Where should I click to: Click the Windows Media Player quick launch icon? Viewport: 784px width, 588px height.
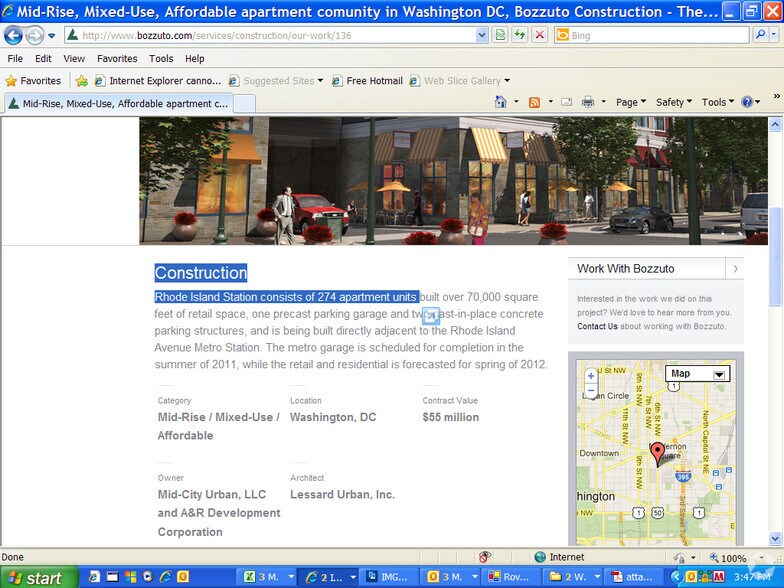(148, 577)
